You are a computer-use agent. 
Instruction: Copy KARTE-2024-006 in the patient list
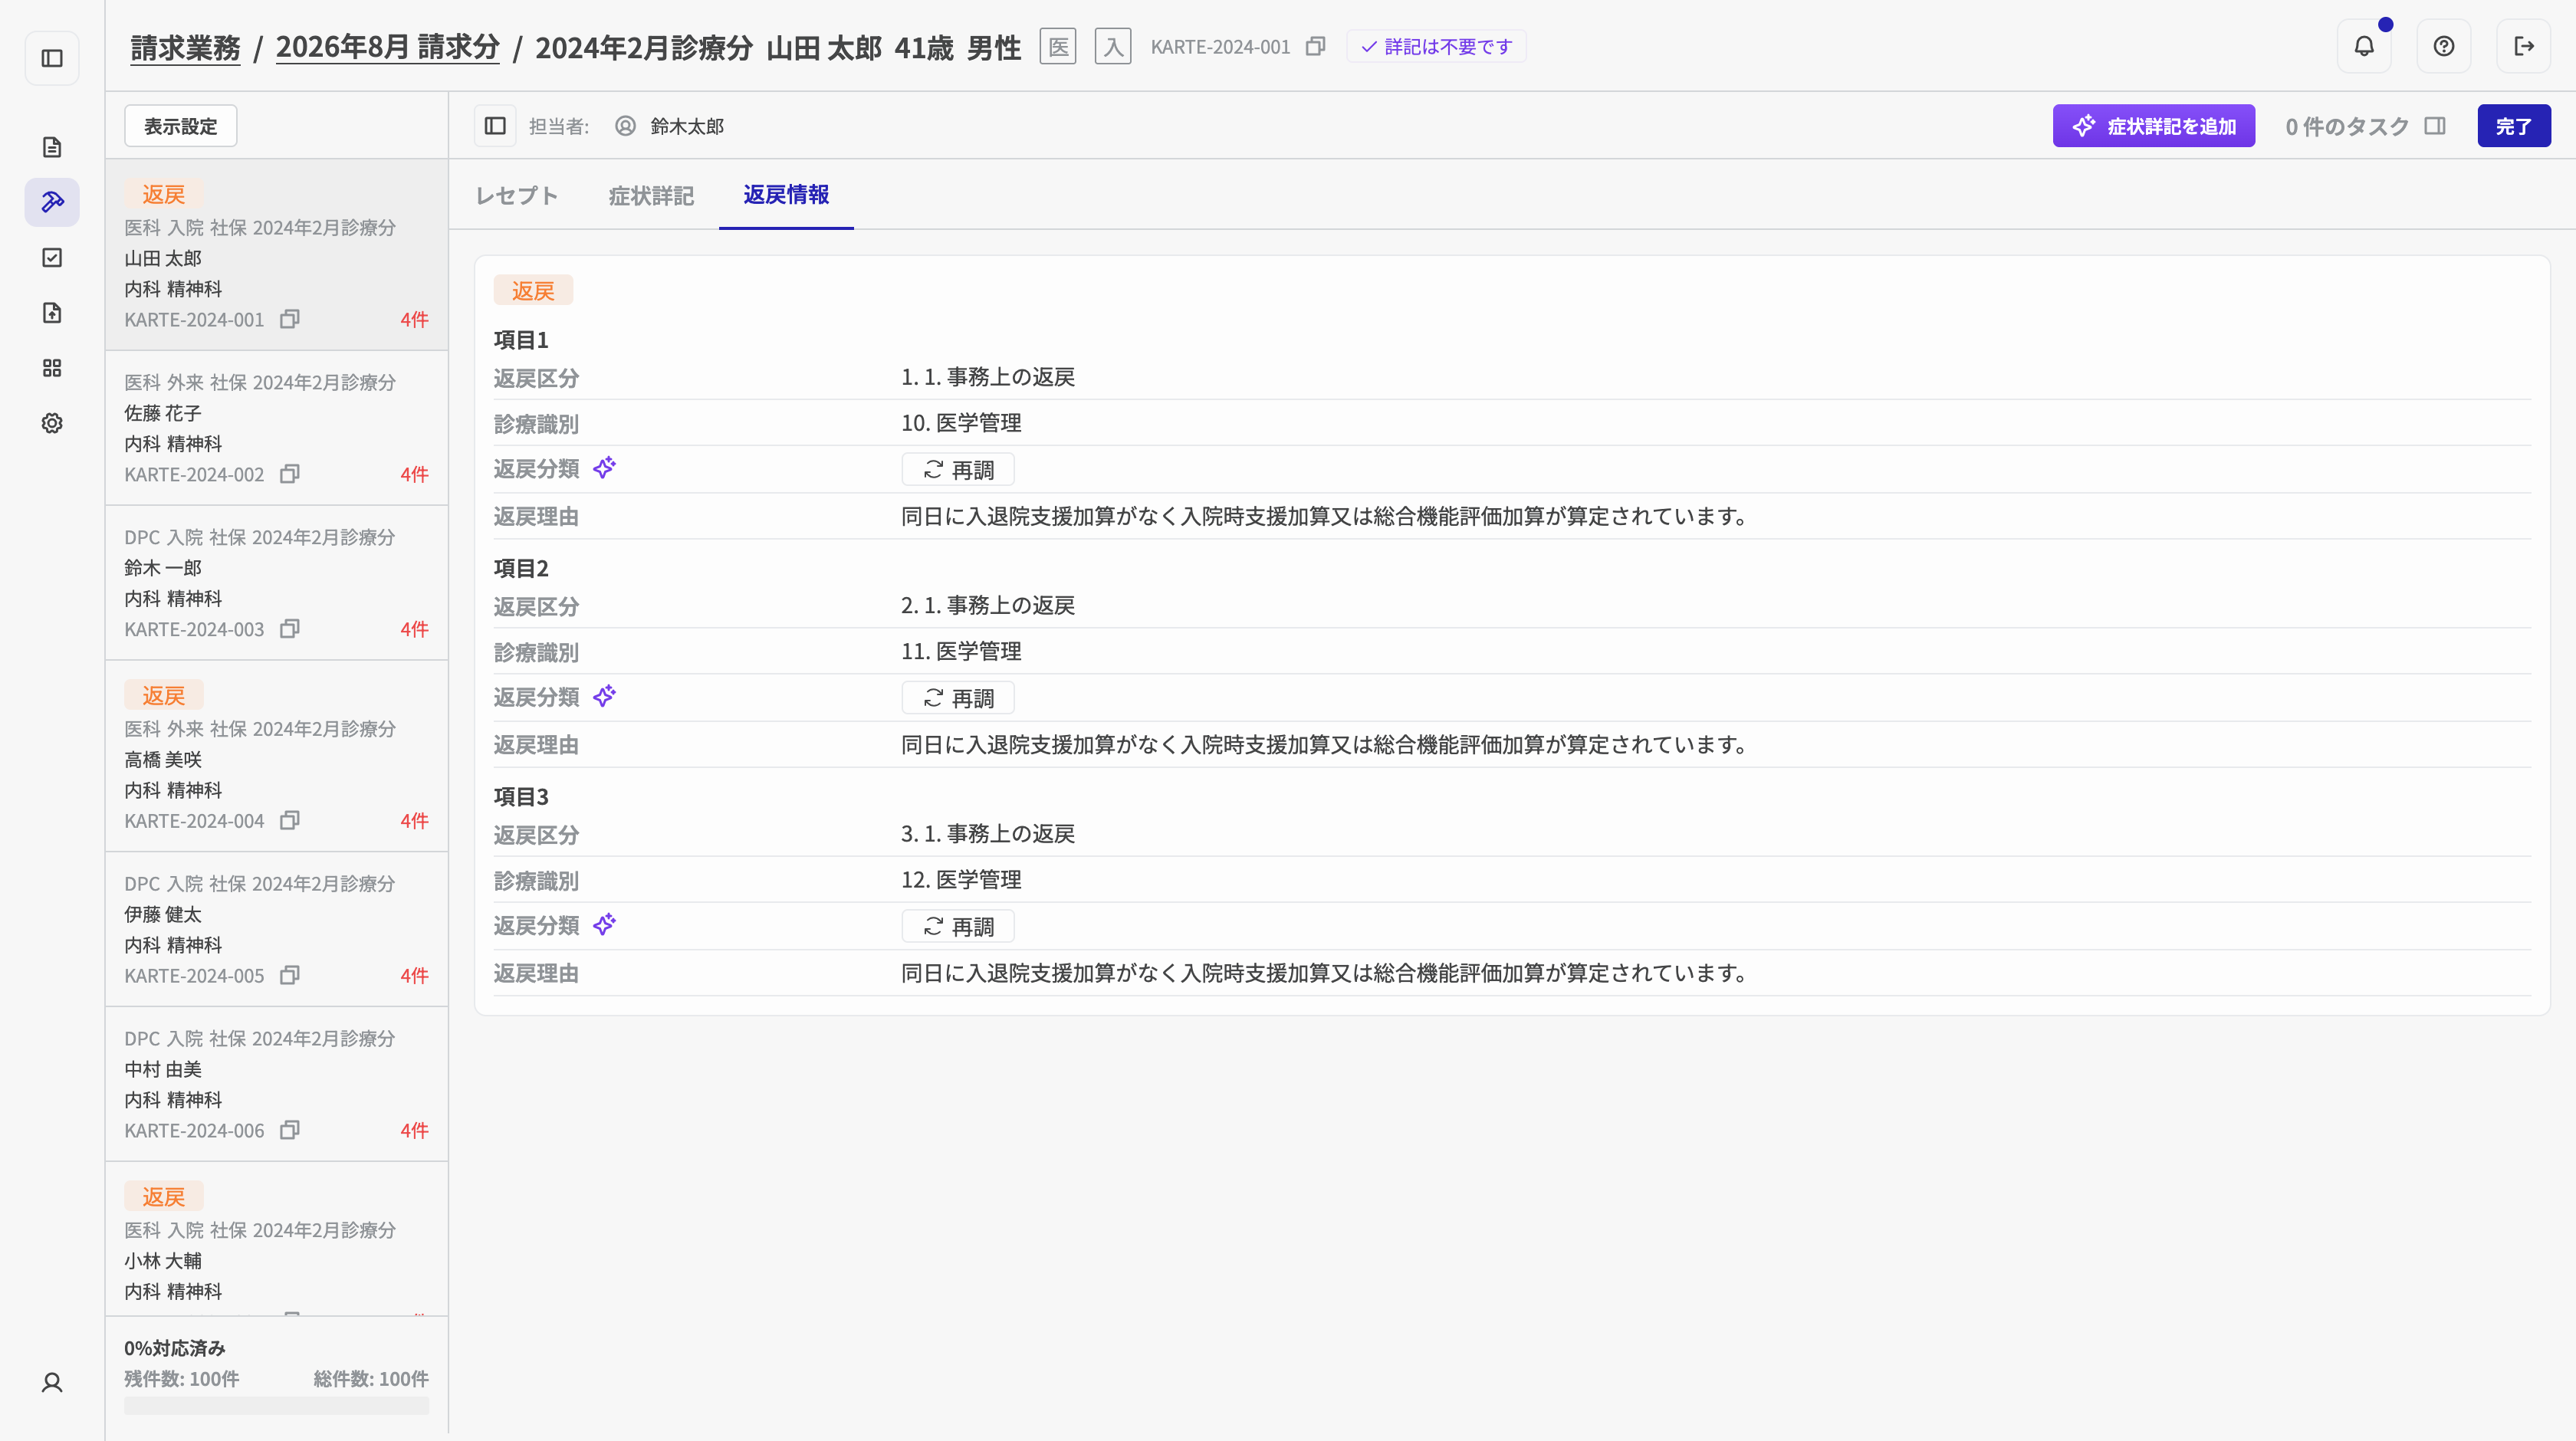[x=290, y=1130]
